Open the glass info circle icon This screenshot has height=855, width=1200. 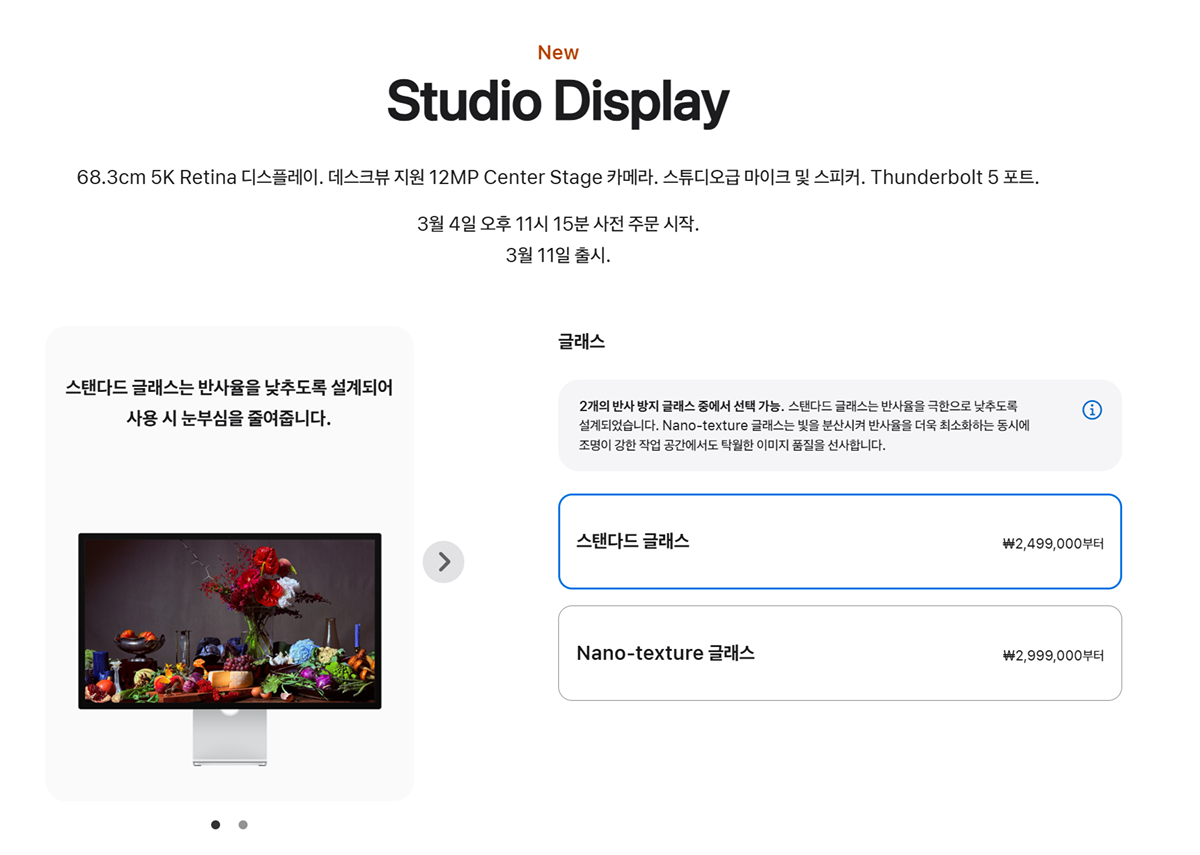pyautogui.click(x=1092, y=410)
